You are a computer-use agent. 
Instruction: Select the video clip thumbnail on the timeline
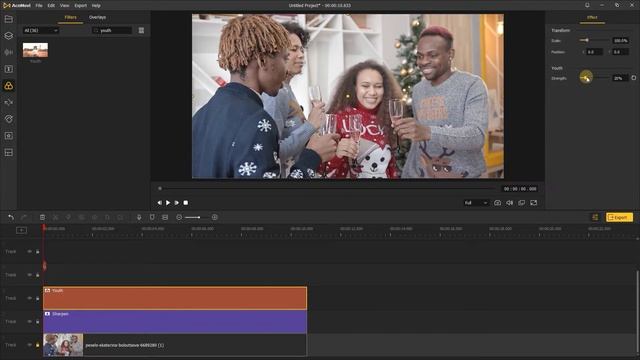pos(63,345)
